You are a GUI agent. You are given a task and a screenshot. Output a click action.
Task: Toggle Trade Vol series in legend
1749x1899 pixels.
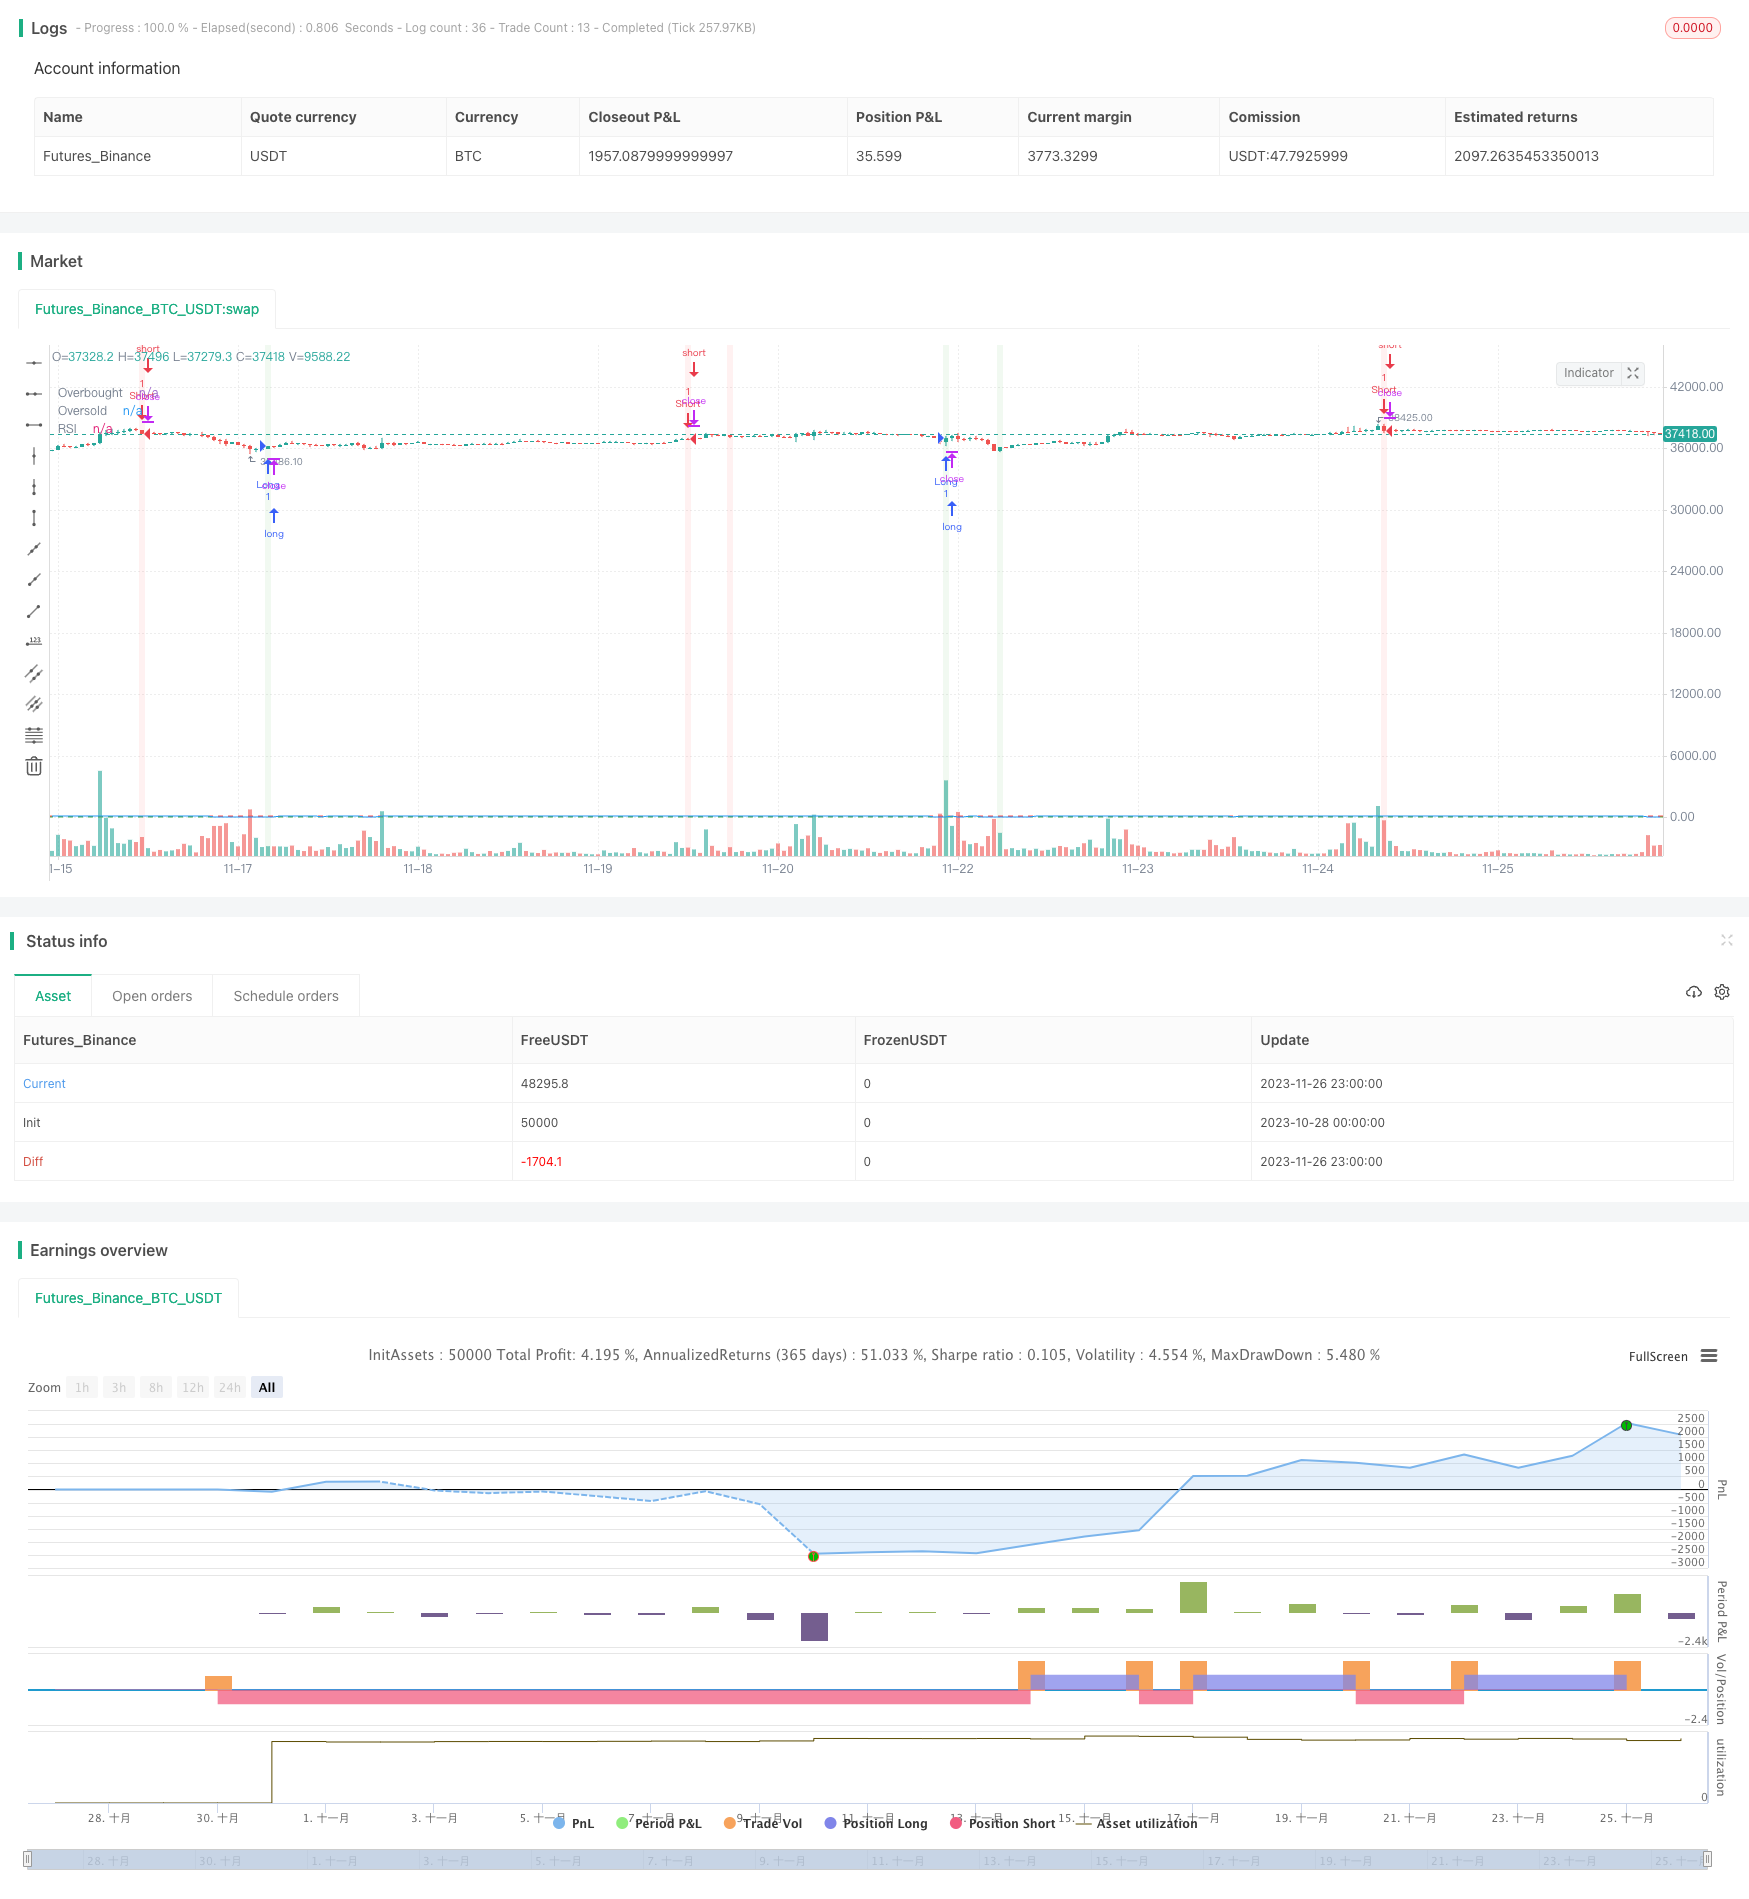click(763, 1823)
